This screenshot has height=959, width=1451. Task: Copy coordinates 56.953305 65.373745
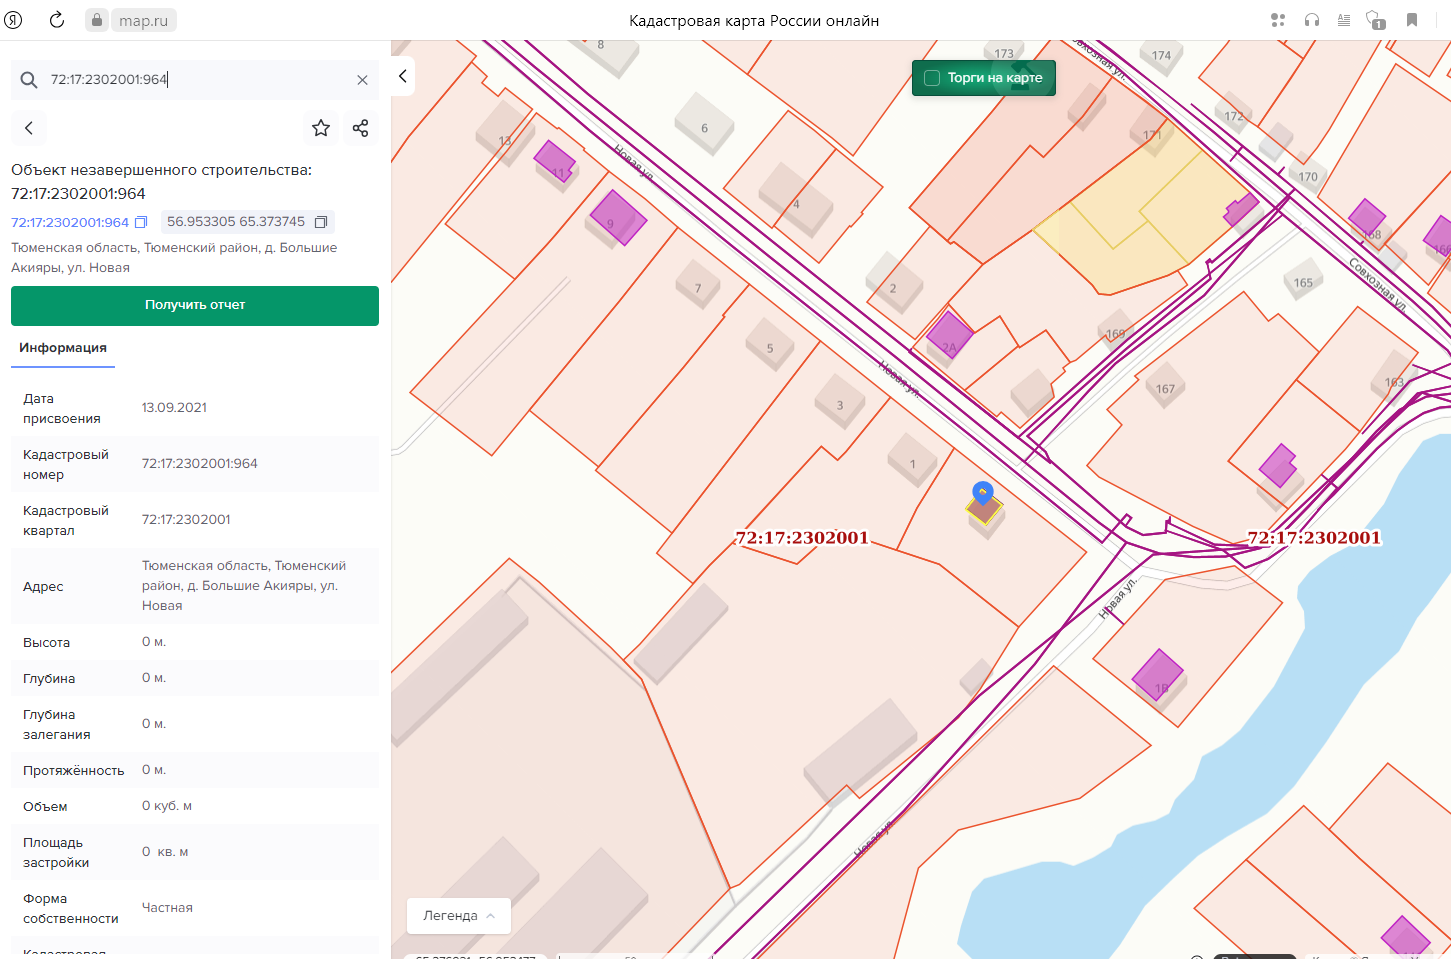click(321, 222)
